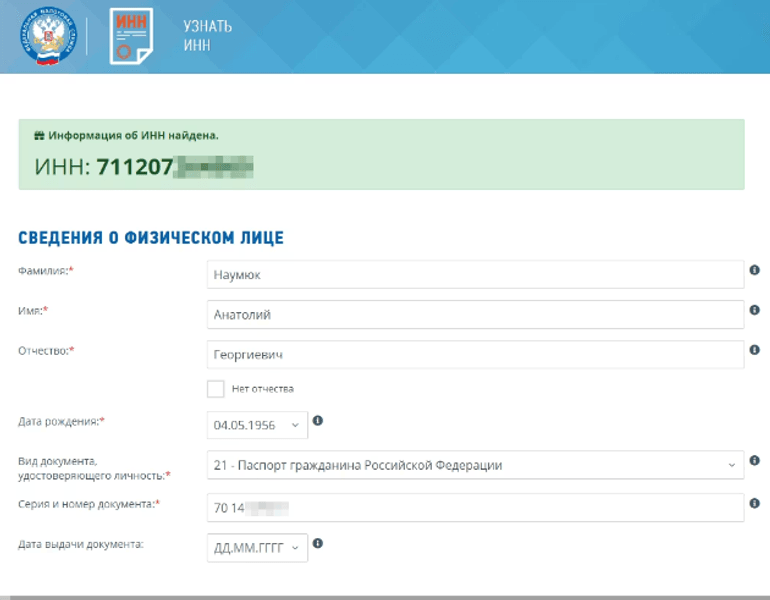The image size is (770, 600).
Task: Click into the Имя input field
Action: point(475,314)
